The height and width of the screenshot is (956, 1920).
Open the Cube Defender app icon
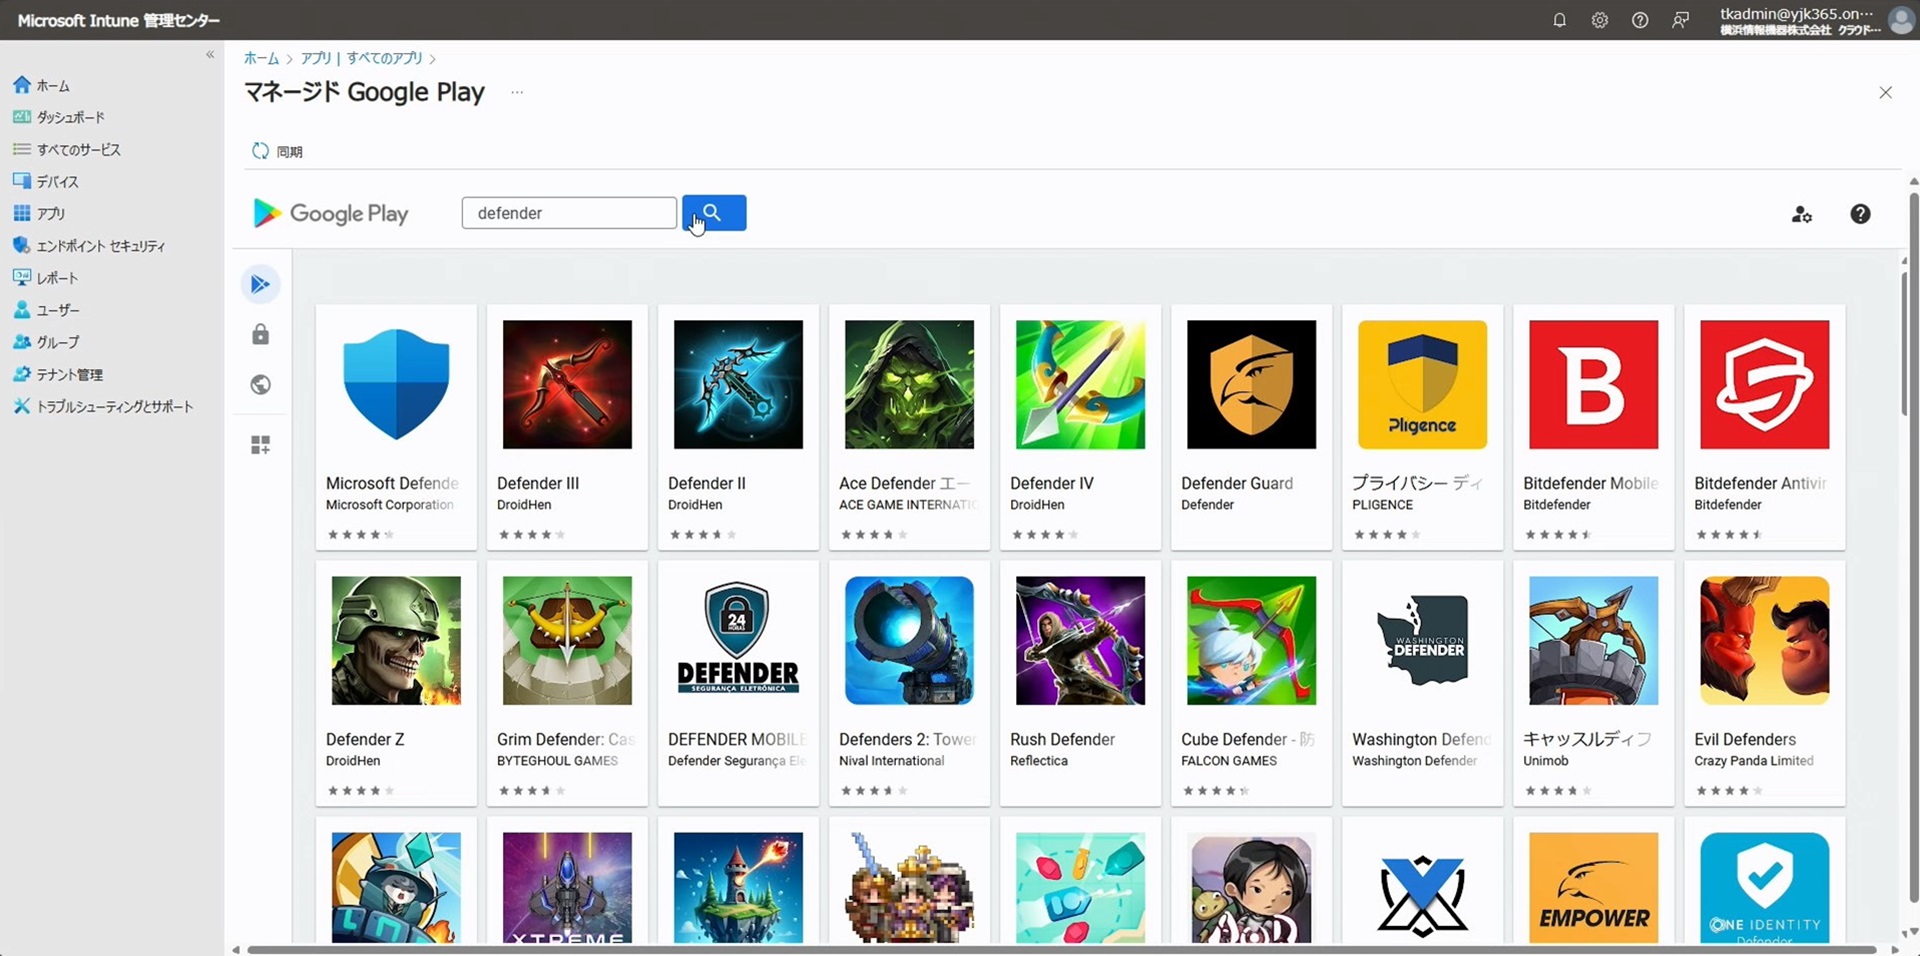pos(1251,640)
